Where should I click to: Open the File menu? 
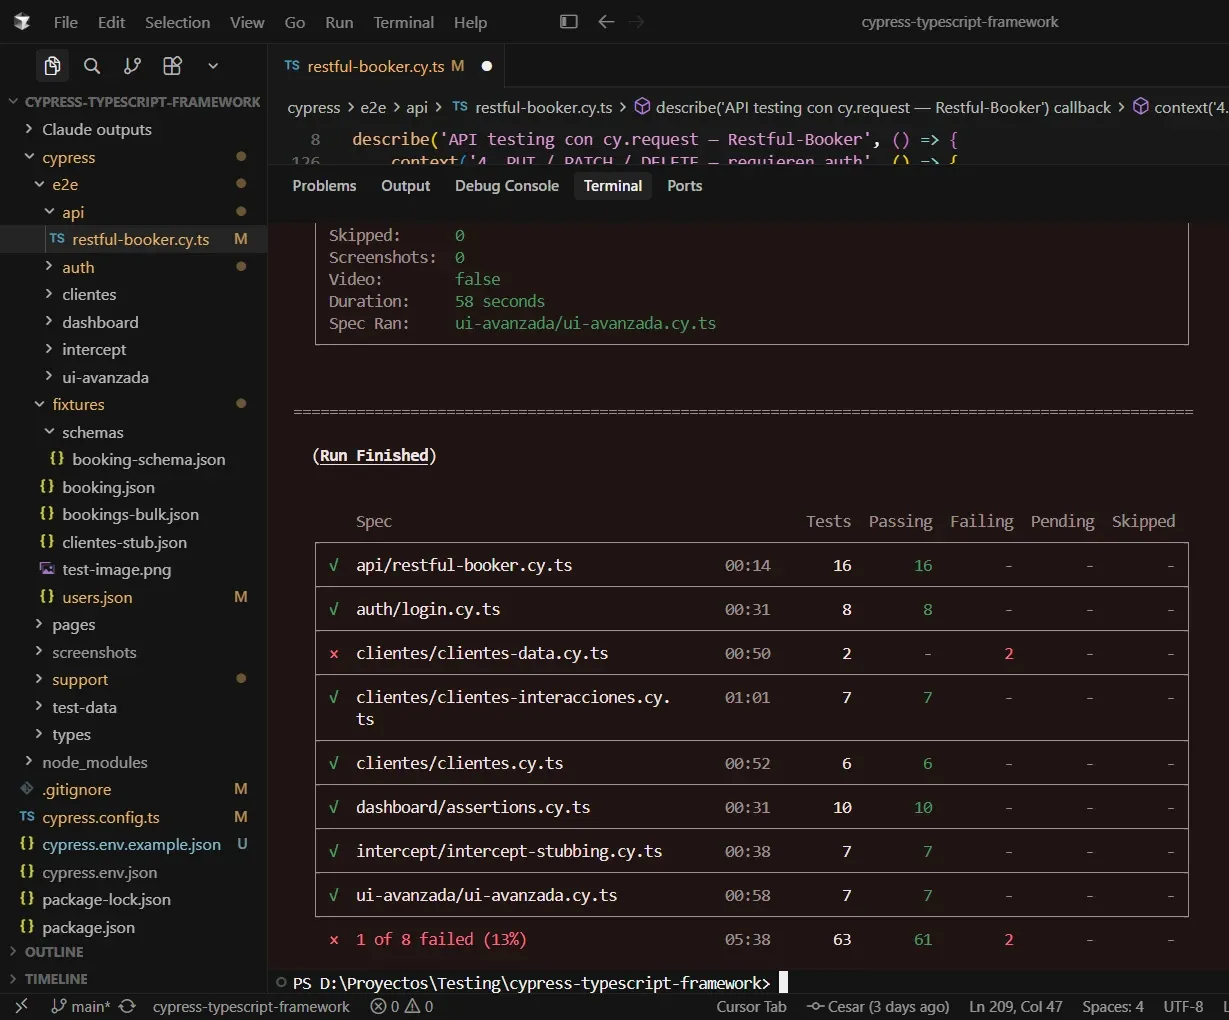pyautogui.click(x=66, y=22)
